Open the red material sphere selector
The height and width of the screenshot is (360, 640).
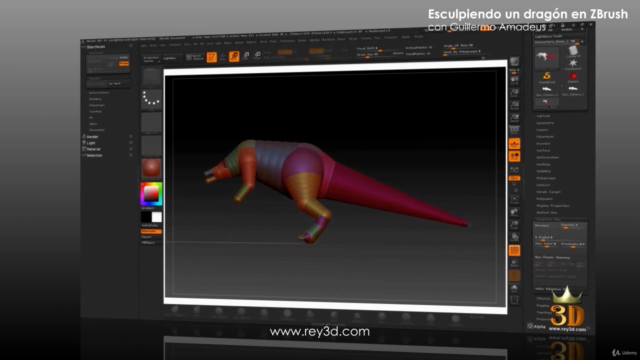click(x=151, y=168)
